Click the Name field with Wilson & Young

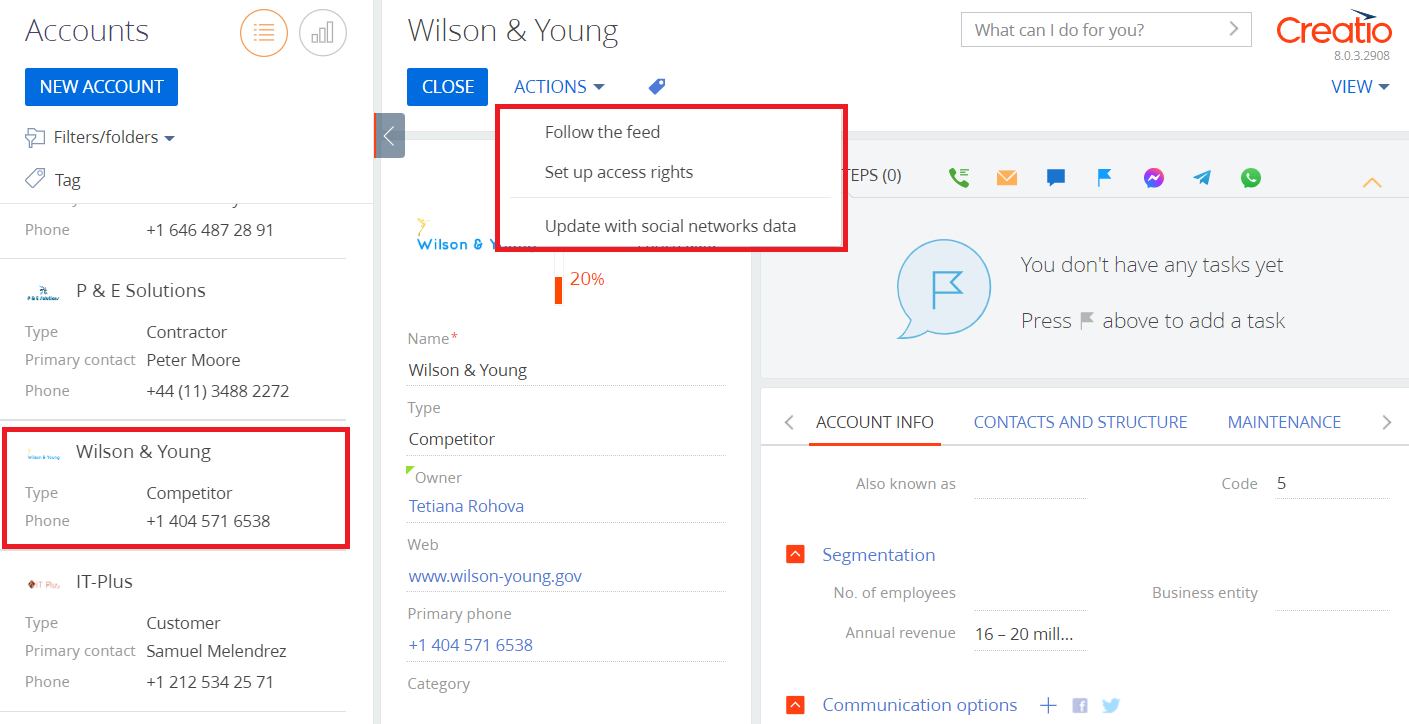[x=566, y=370]
